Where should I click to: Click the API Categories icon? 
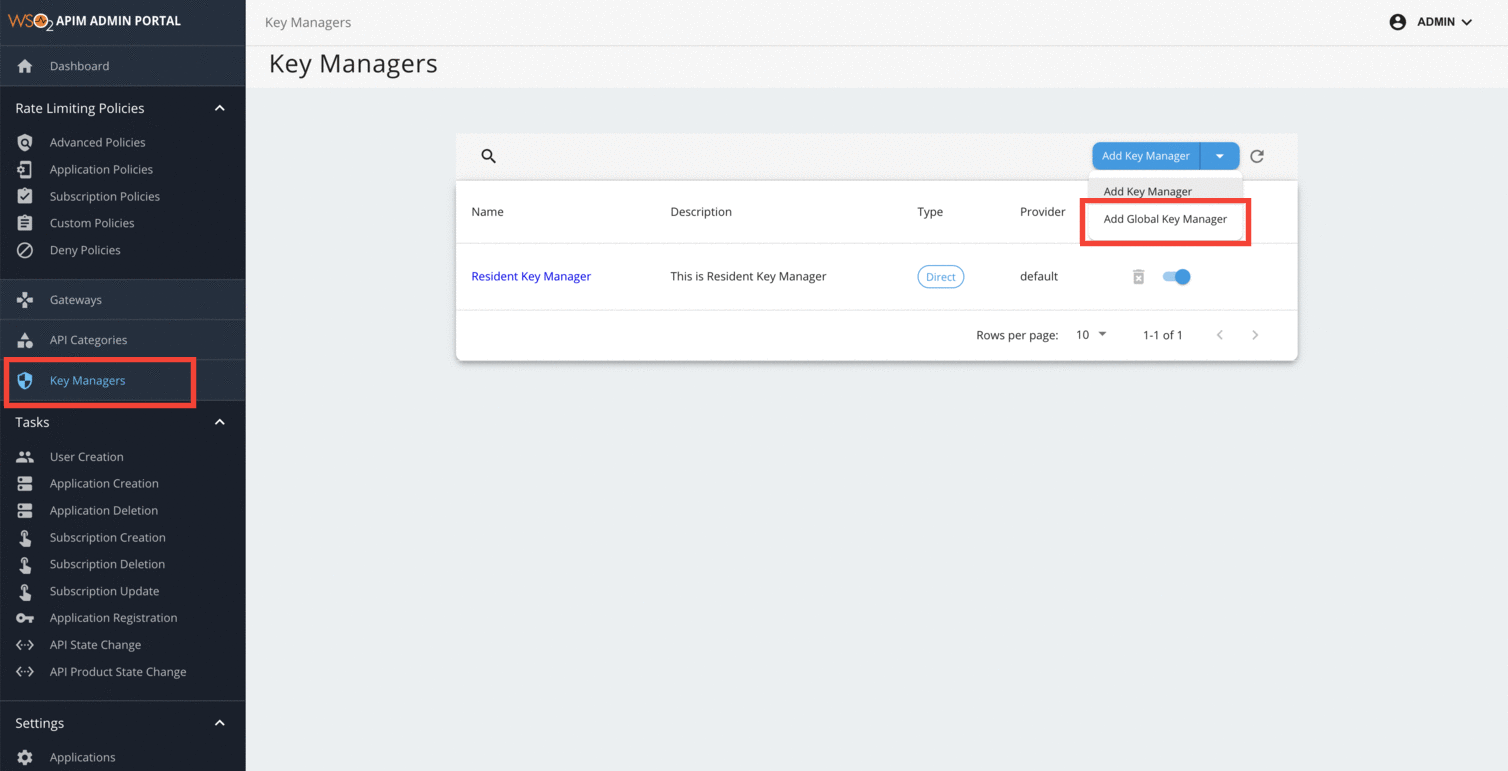26,339
